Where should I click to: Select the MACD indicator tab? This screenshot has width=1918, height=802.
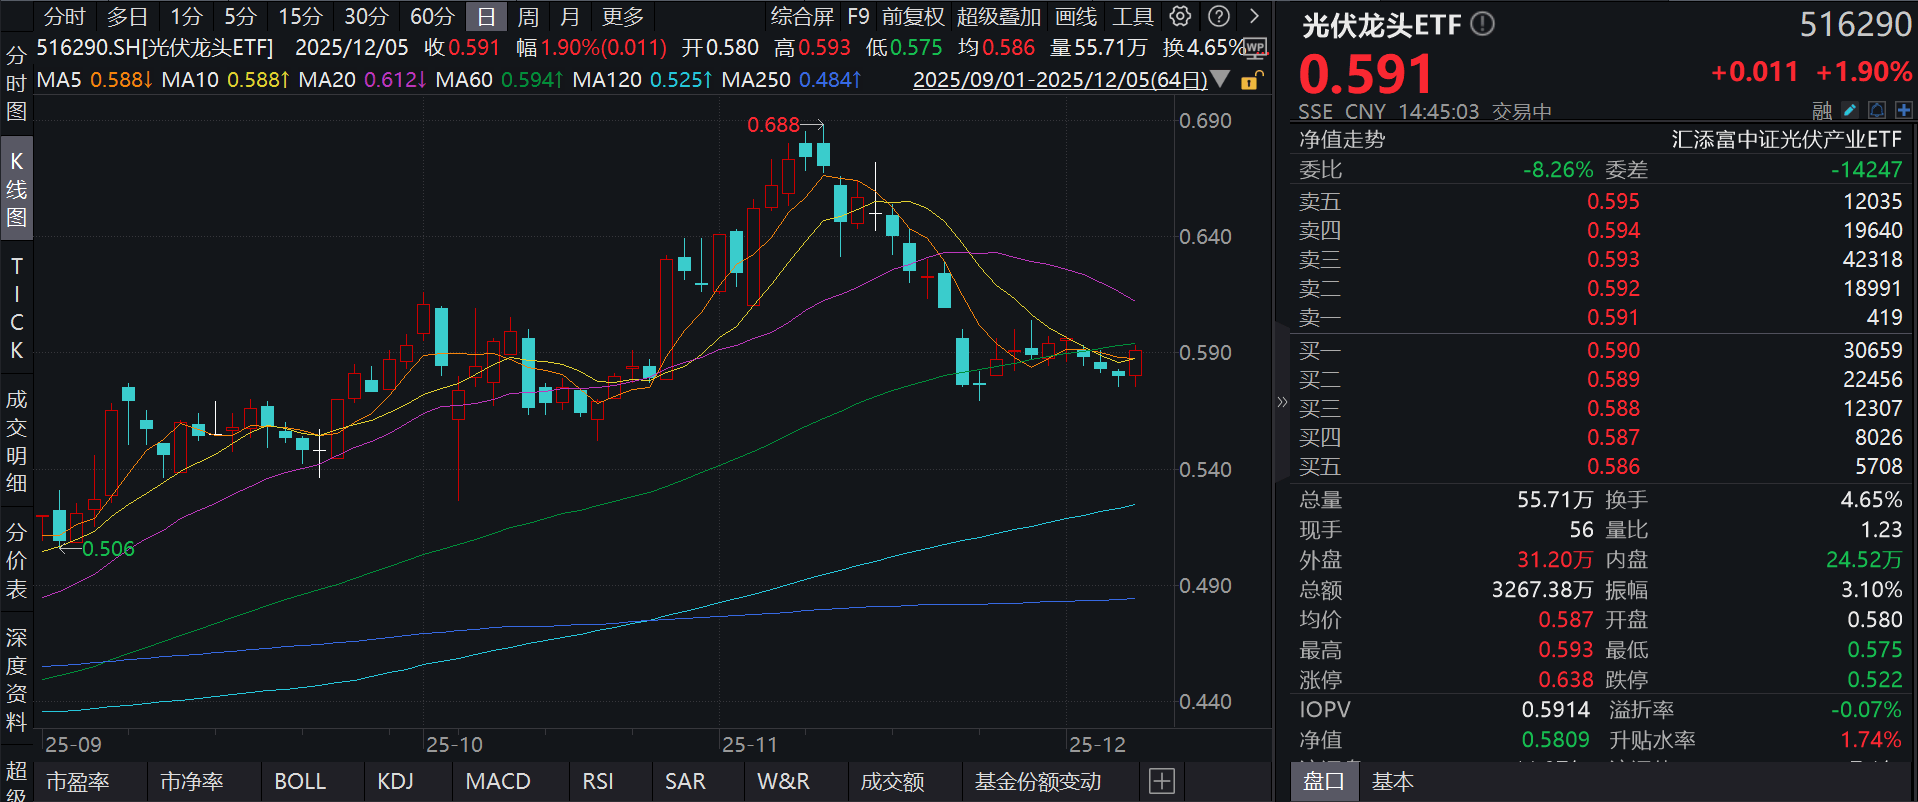click(x=498, y=781)
